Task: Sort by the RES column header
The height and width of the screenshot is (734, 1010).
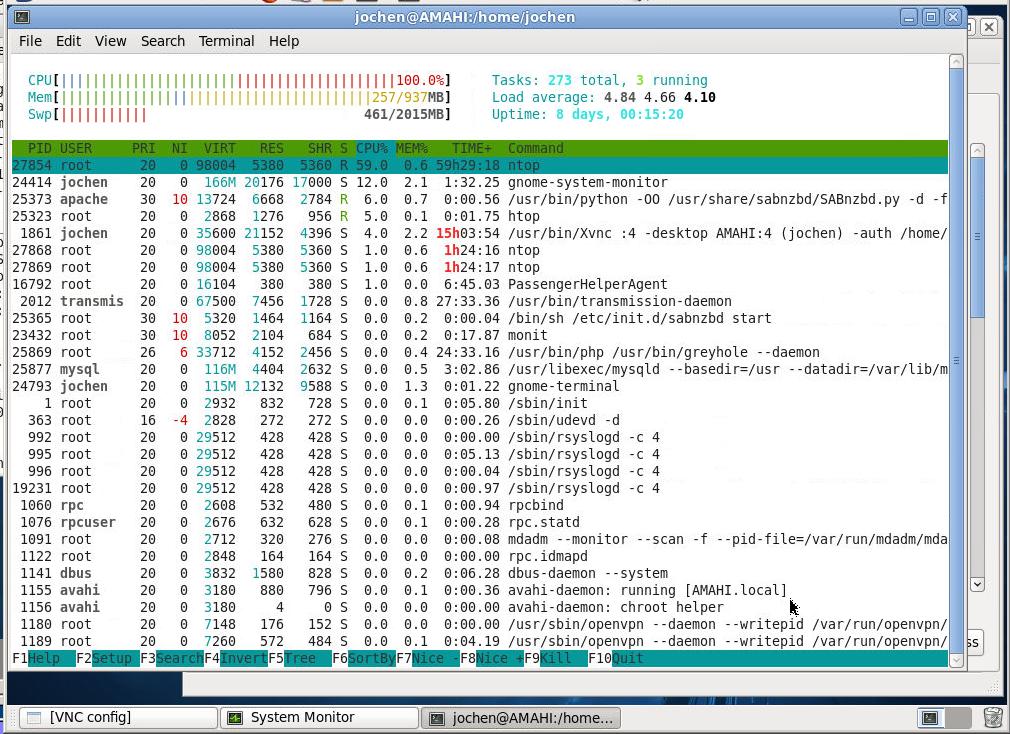Action: tap(272, 148)
